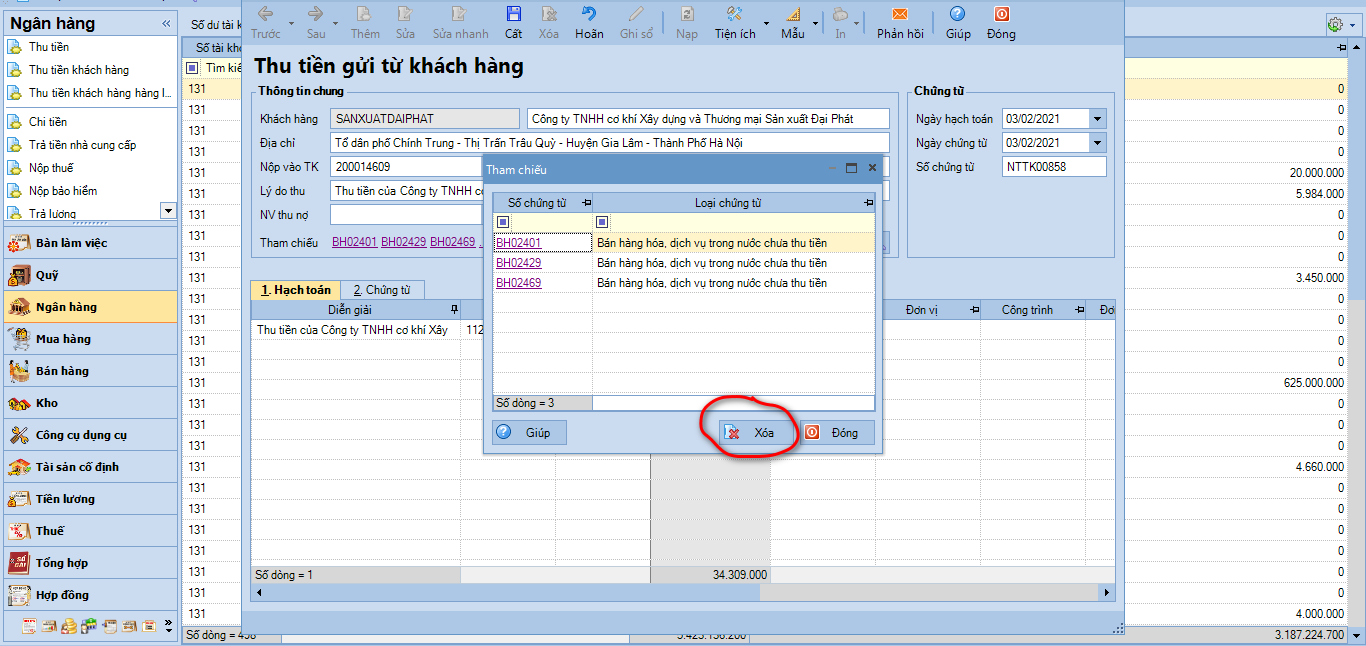Click the Phản hồi envelope icon
Image resolution: width=1366 pixels, height=646 pixels.
click(900, 14)
